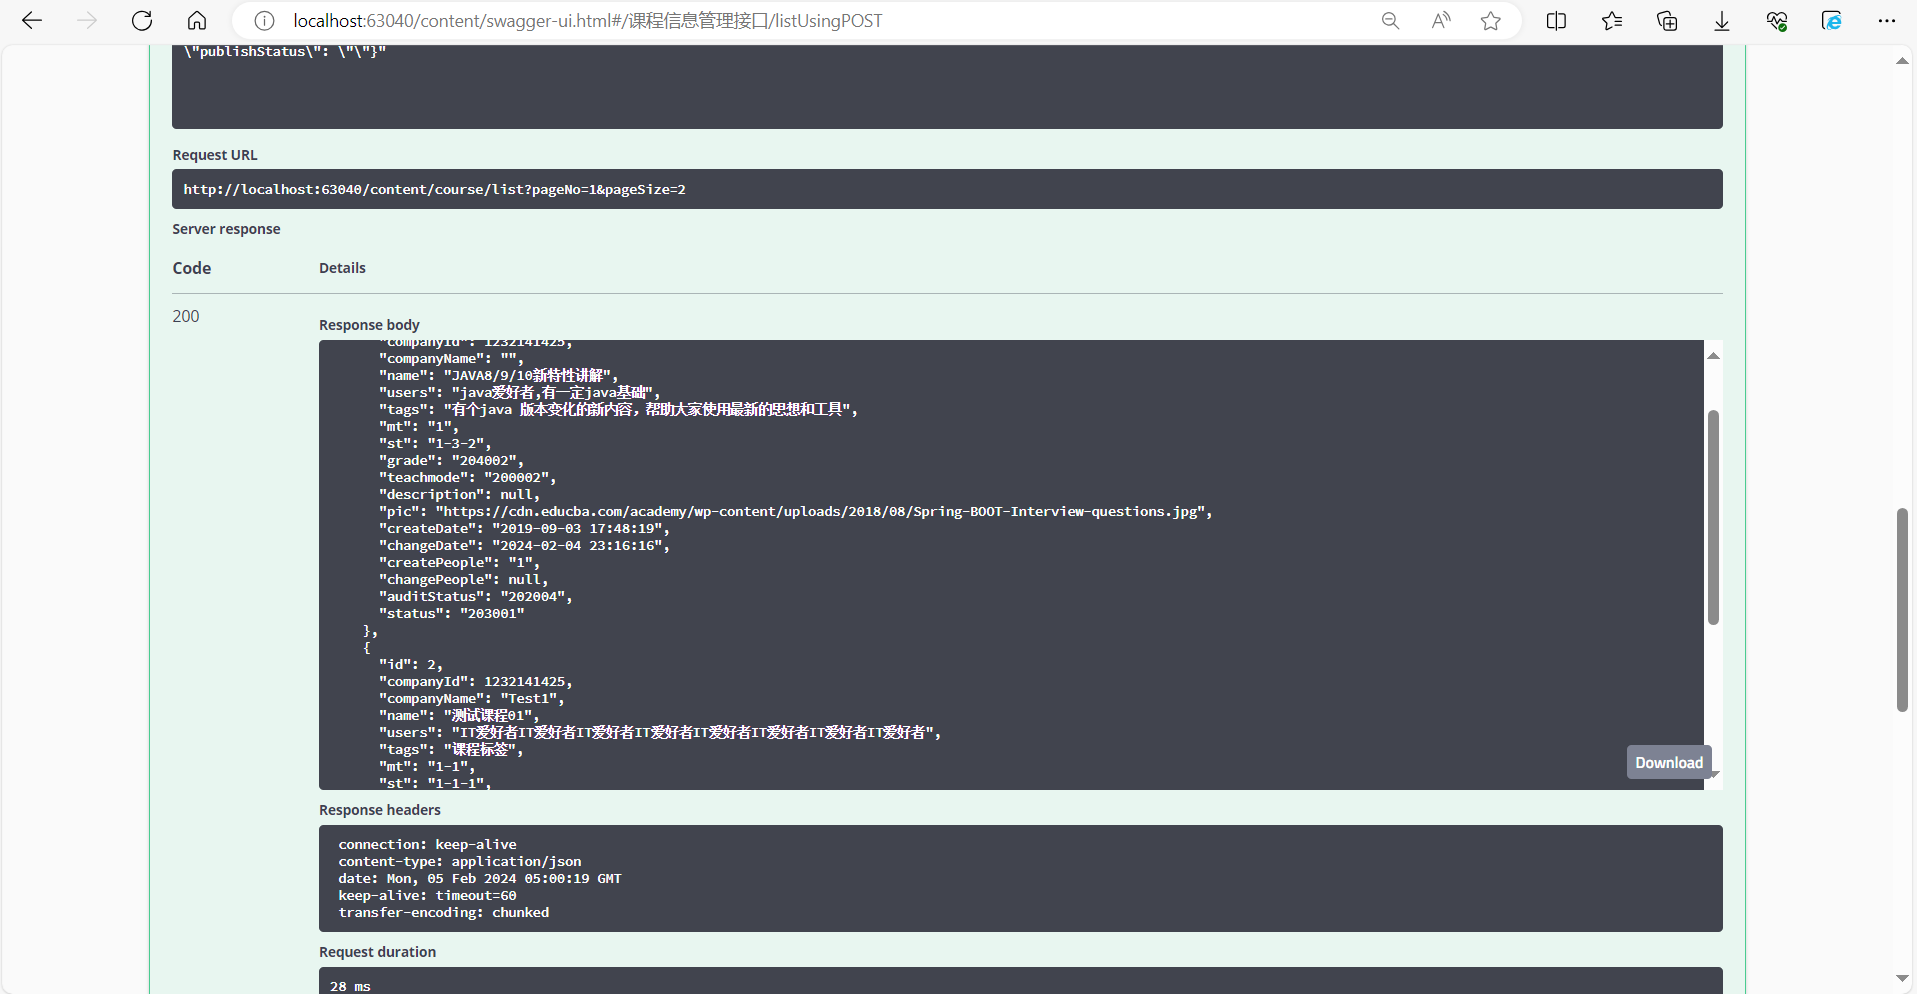
Task: Click the page scroll-down arrow
Action: 1902,978
